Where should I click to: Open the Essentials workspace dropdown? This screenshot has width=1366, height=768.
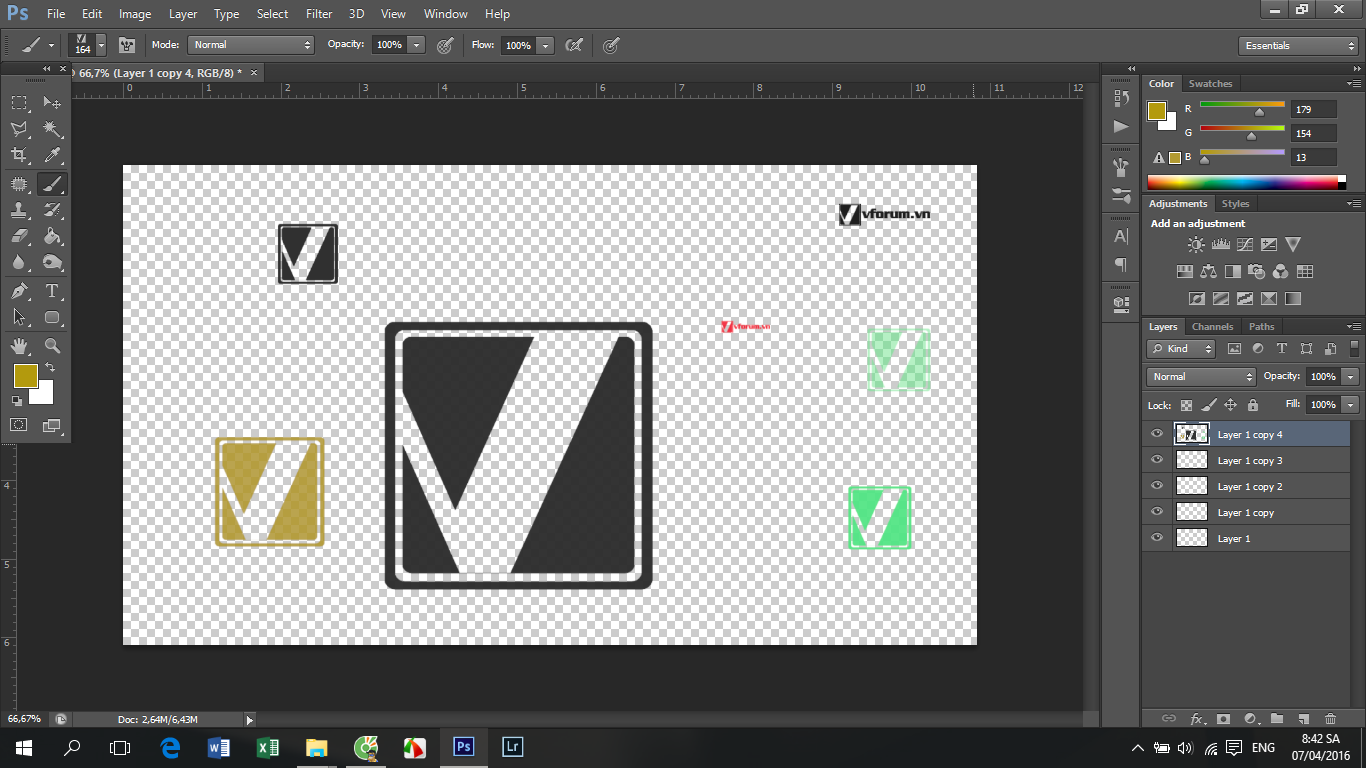(x=1298, y=46)
